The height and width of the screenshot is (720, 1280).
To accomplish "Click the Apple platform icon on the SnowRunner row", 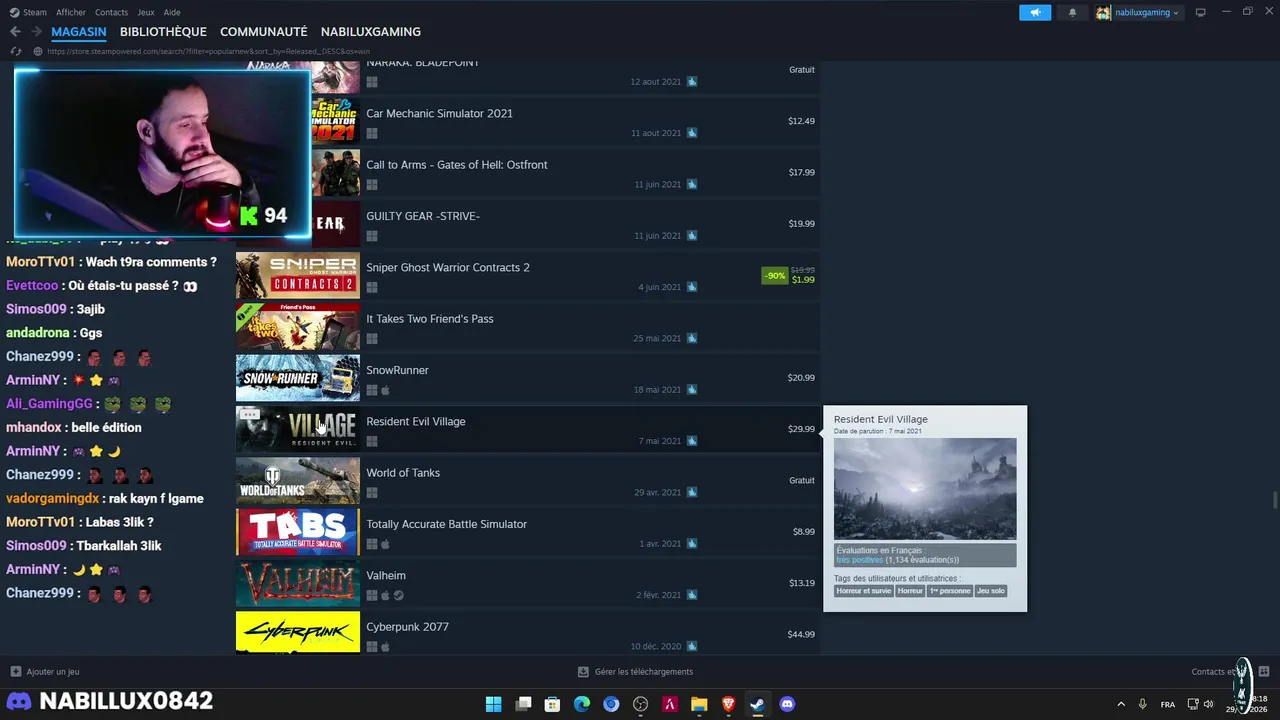I will pos(385,390).
